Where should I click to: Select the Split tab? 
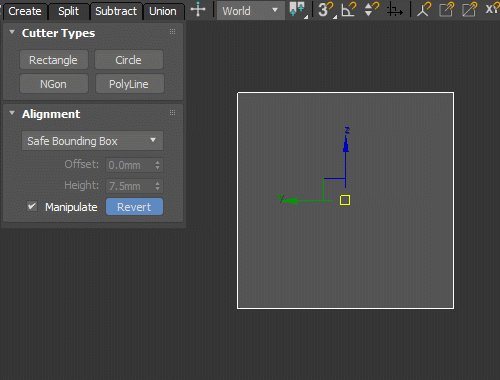tap(69, 11)
